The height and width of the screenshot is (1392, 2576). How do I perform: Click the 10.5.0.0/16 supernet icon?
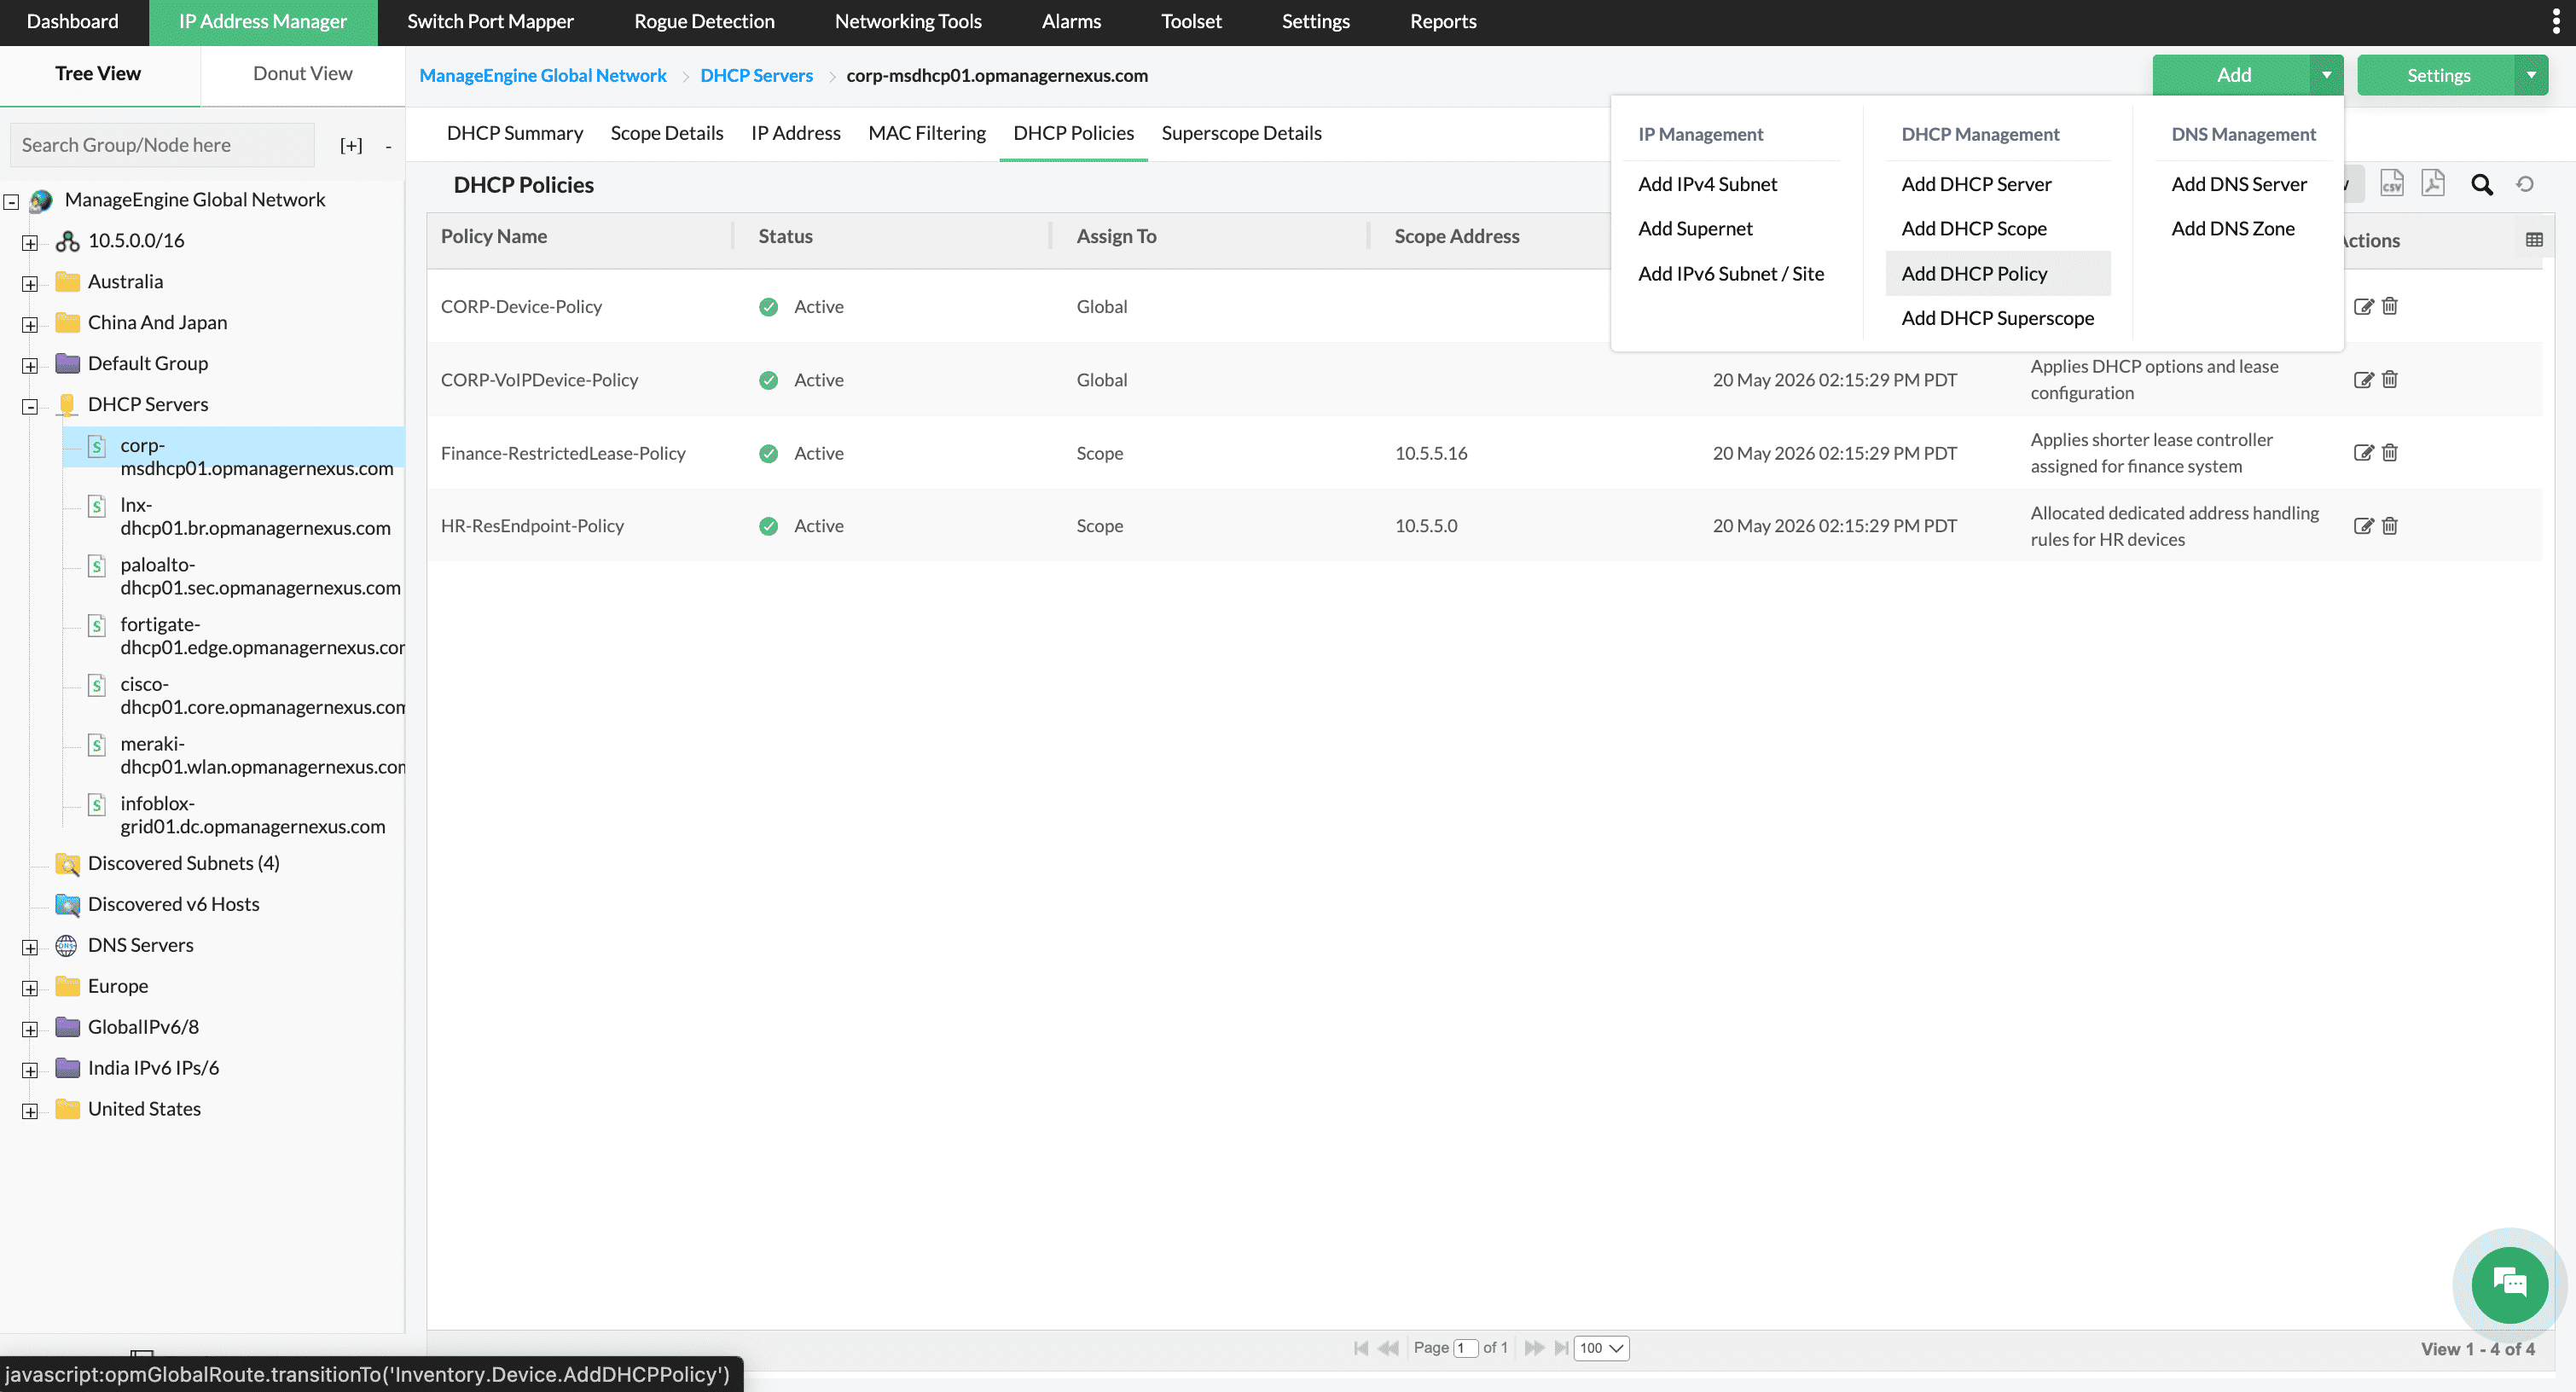coord(67,241)
